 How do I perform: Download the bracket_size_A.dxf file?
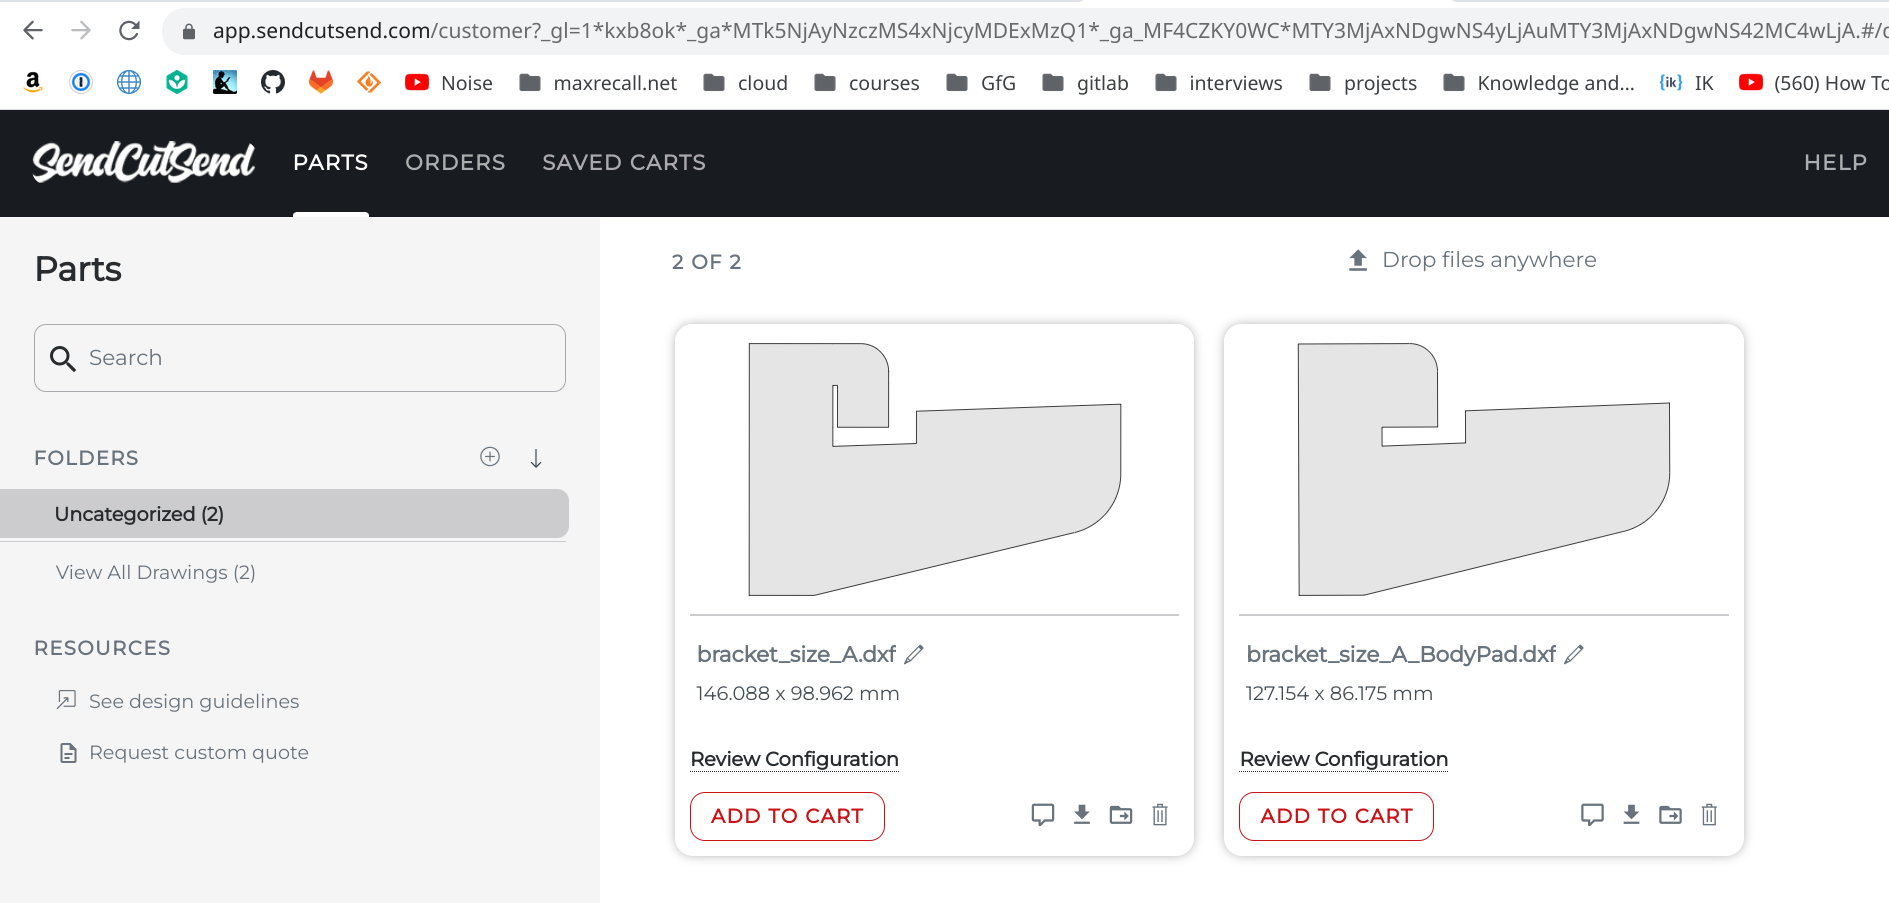coord(1082,815)
